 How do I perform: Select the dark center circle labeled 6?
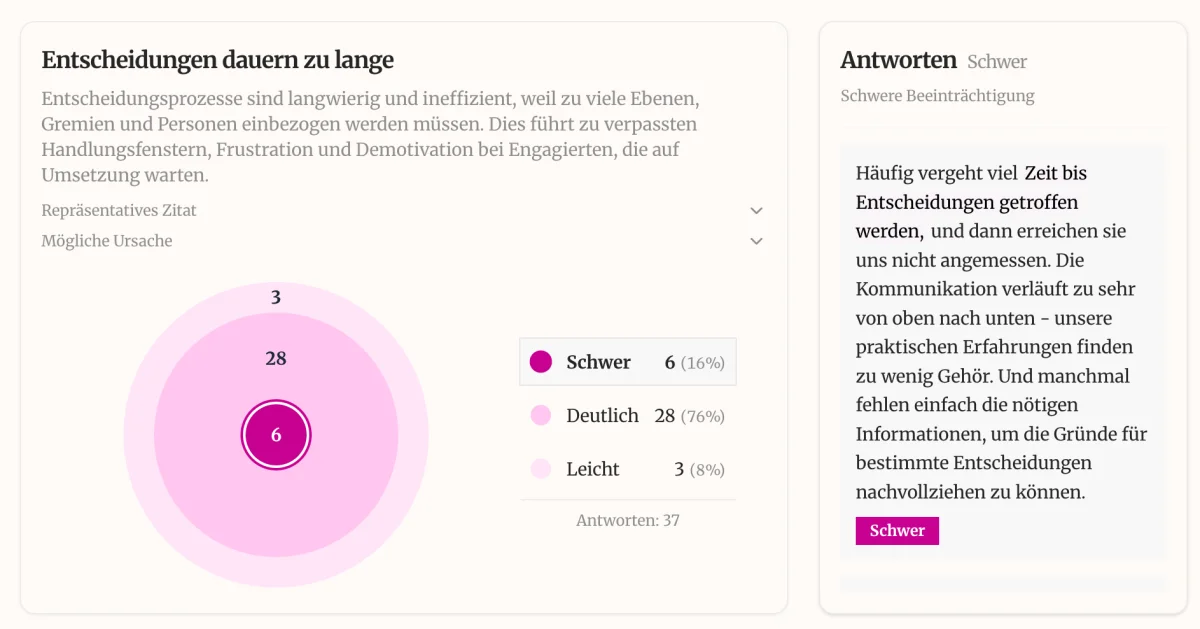click(276, 435)
